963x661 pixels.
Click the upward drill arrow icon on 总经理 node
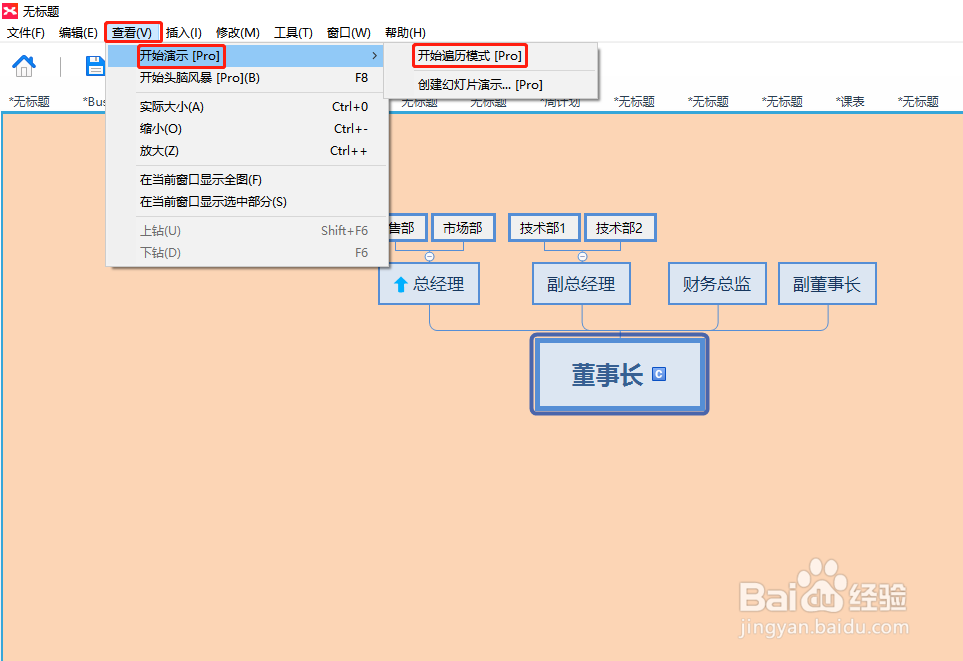(400, 283)
